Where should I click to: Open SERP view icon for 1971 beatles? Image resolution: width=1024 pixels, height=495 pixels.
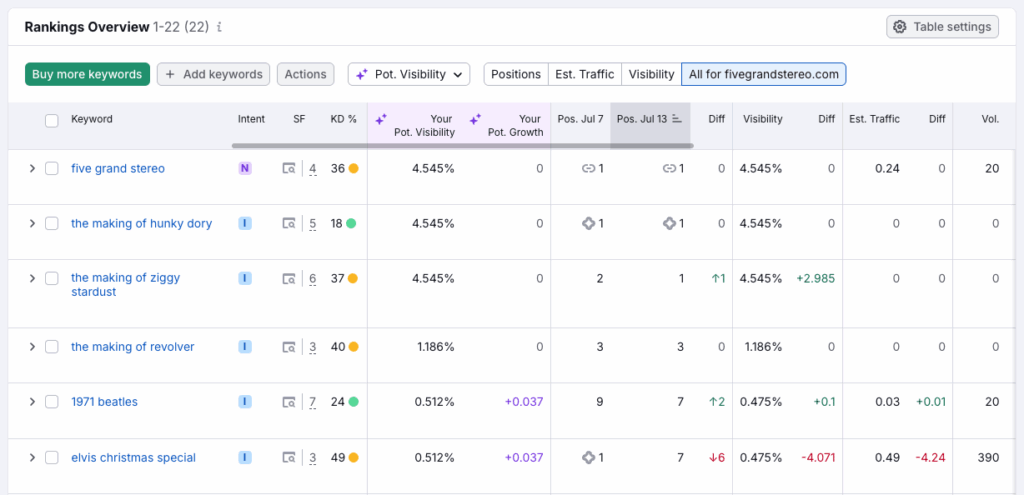(x=289, y=402)
